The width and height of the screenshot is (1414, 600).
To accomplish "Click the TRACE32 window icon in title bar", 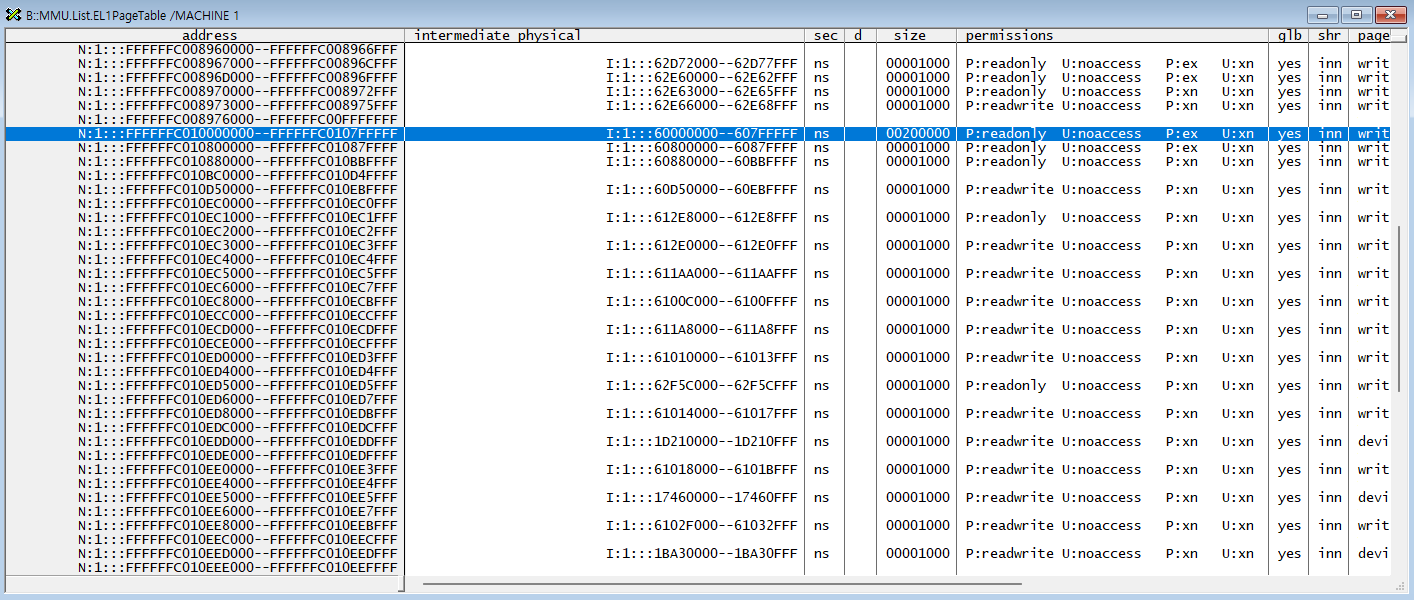I will point(13,15).
